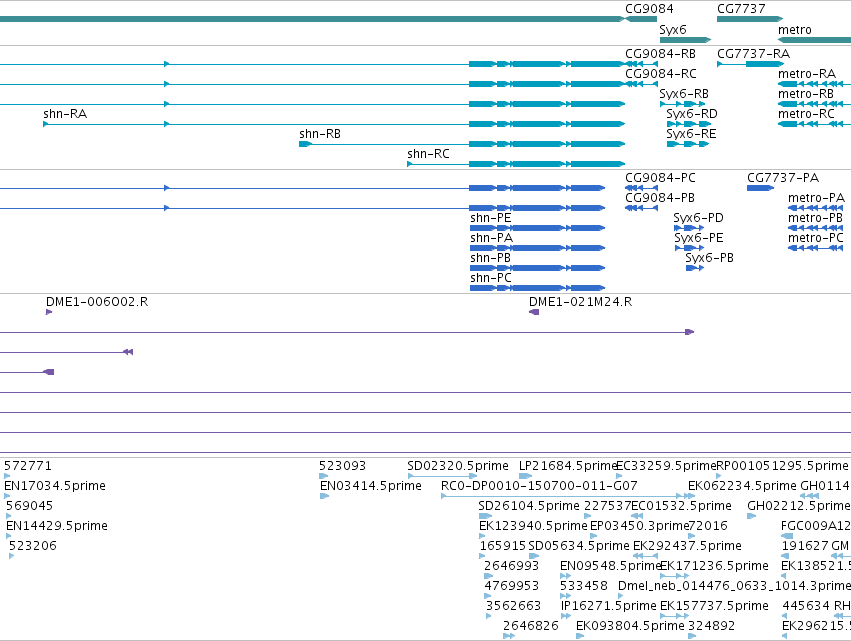Select the CG7737-RA transcript
Screen dimensions: 851x641
(x=750, y=64)
